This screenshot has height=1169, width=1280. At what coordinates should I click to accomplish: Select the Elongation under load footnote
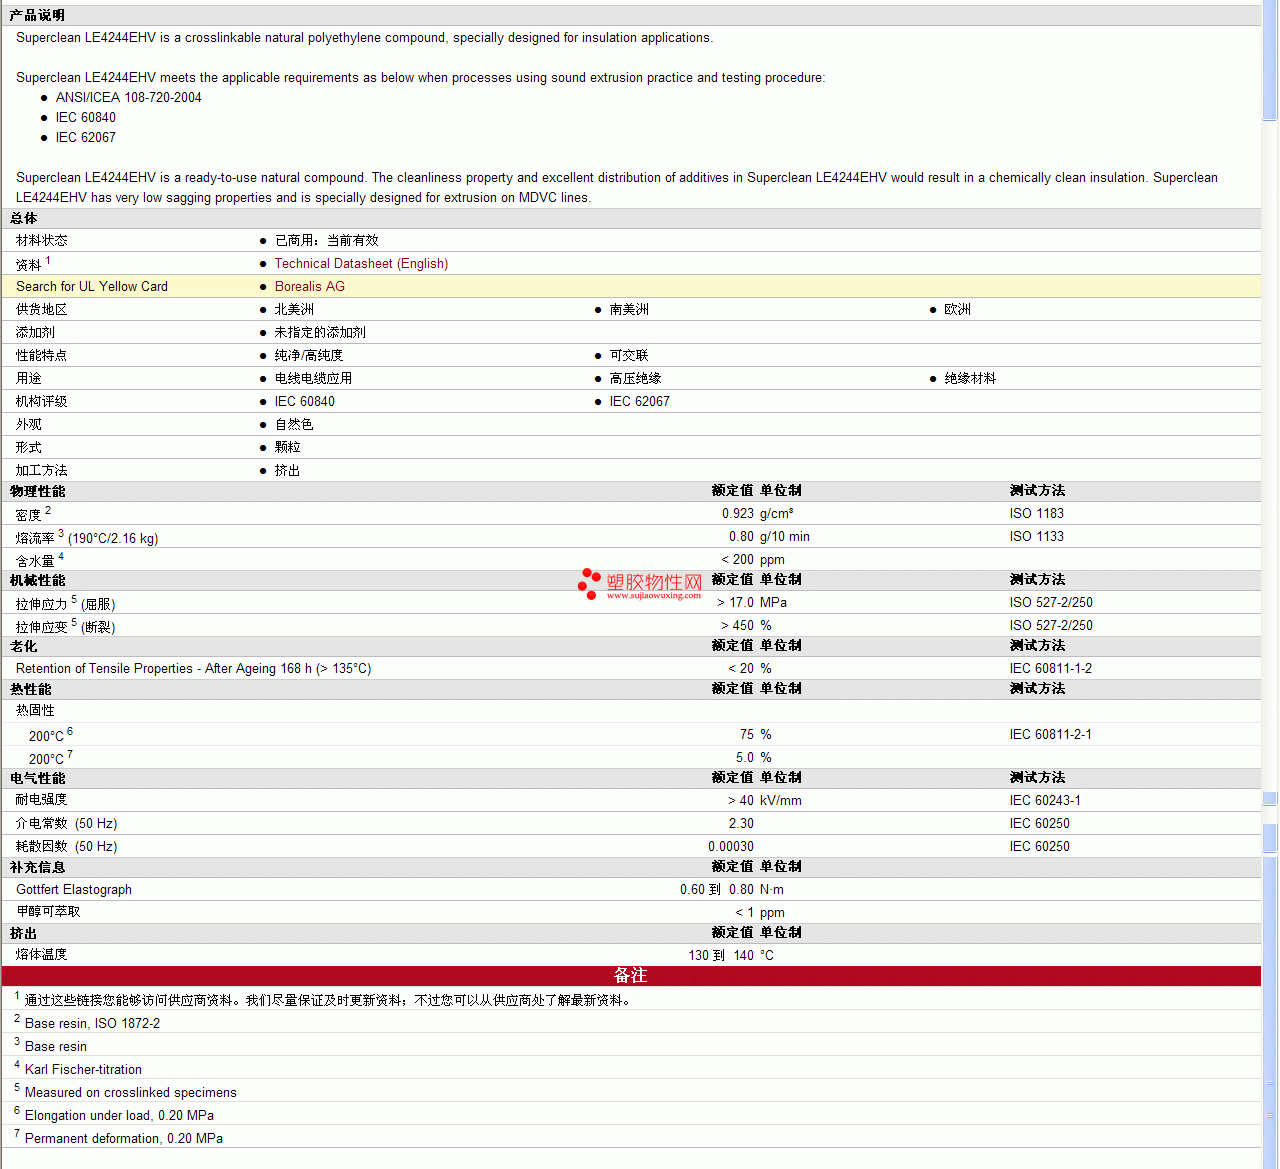coord(119,1116)
